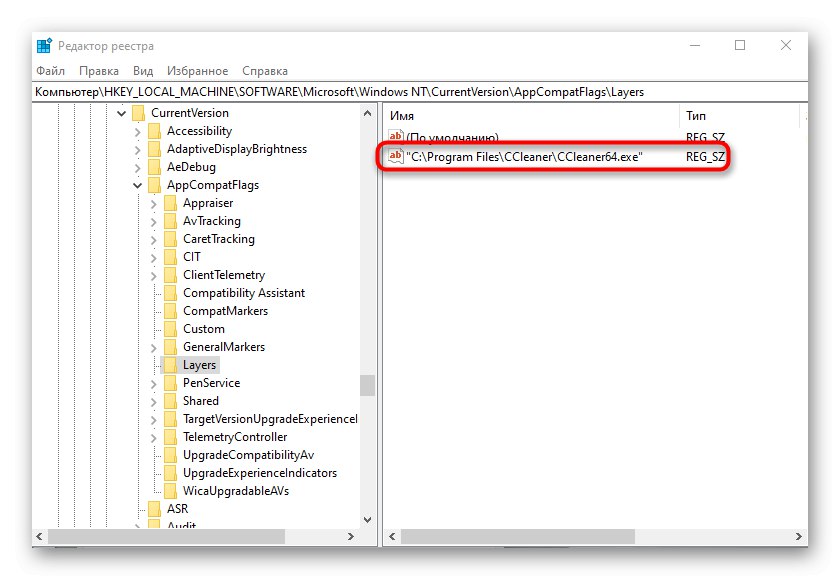The width and height of the screenshot is (840, 580).
Task: Select the UpgradeExperienceIndicators key label
Action: click(260, 473)
